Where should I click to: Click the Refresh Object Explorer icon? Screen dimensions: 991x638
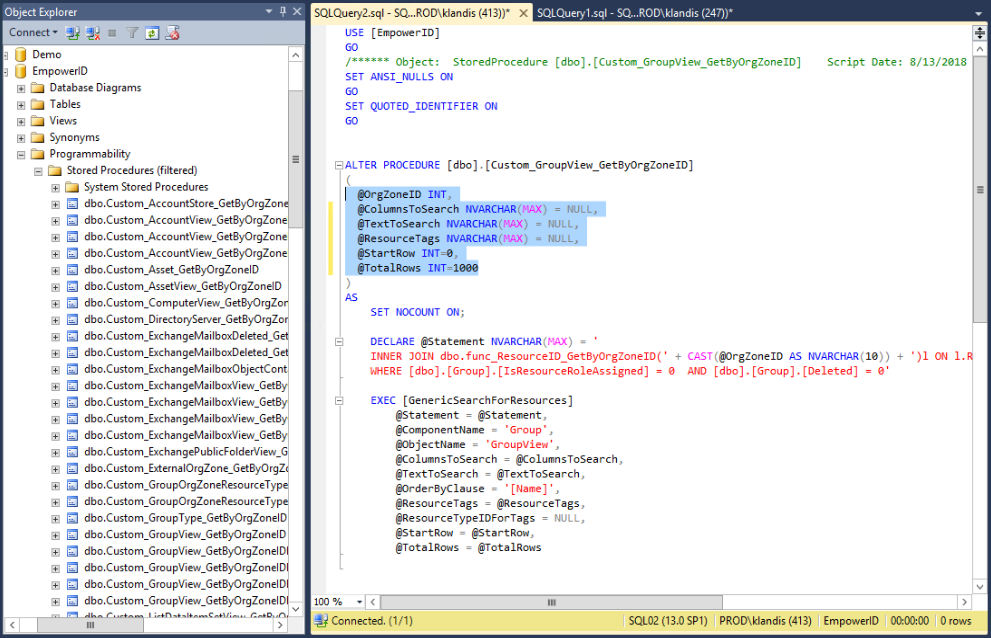point(152,33)
